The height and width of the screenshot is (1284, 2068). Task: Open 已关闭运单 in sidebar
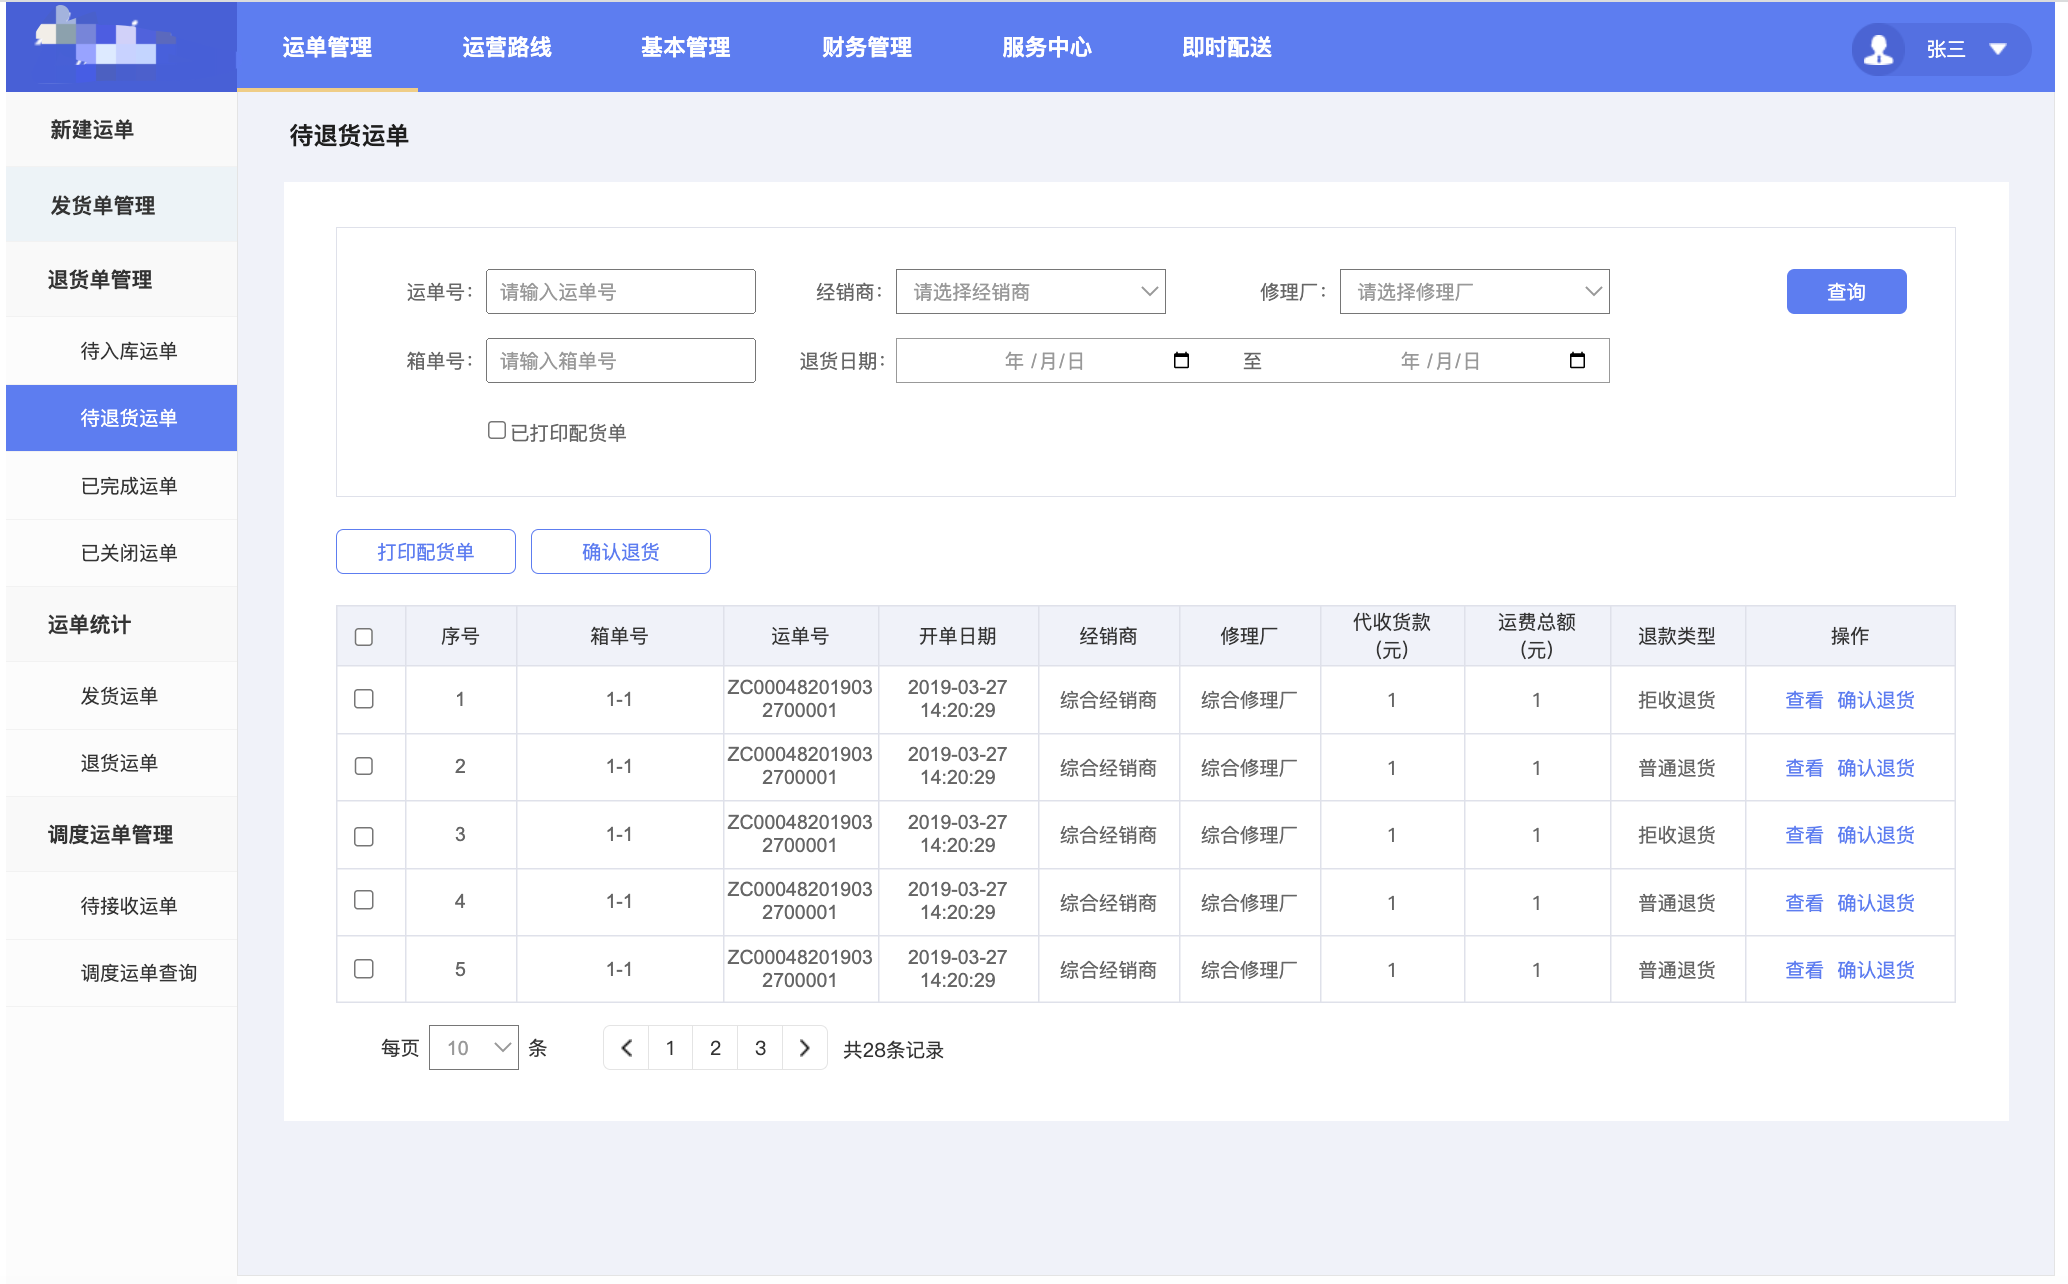122,553
